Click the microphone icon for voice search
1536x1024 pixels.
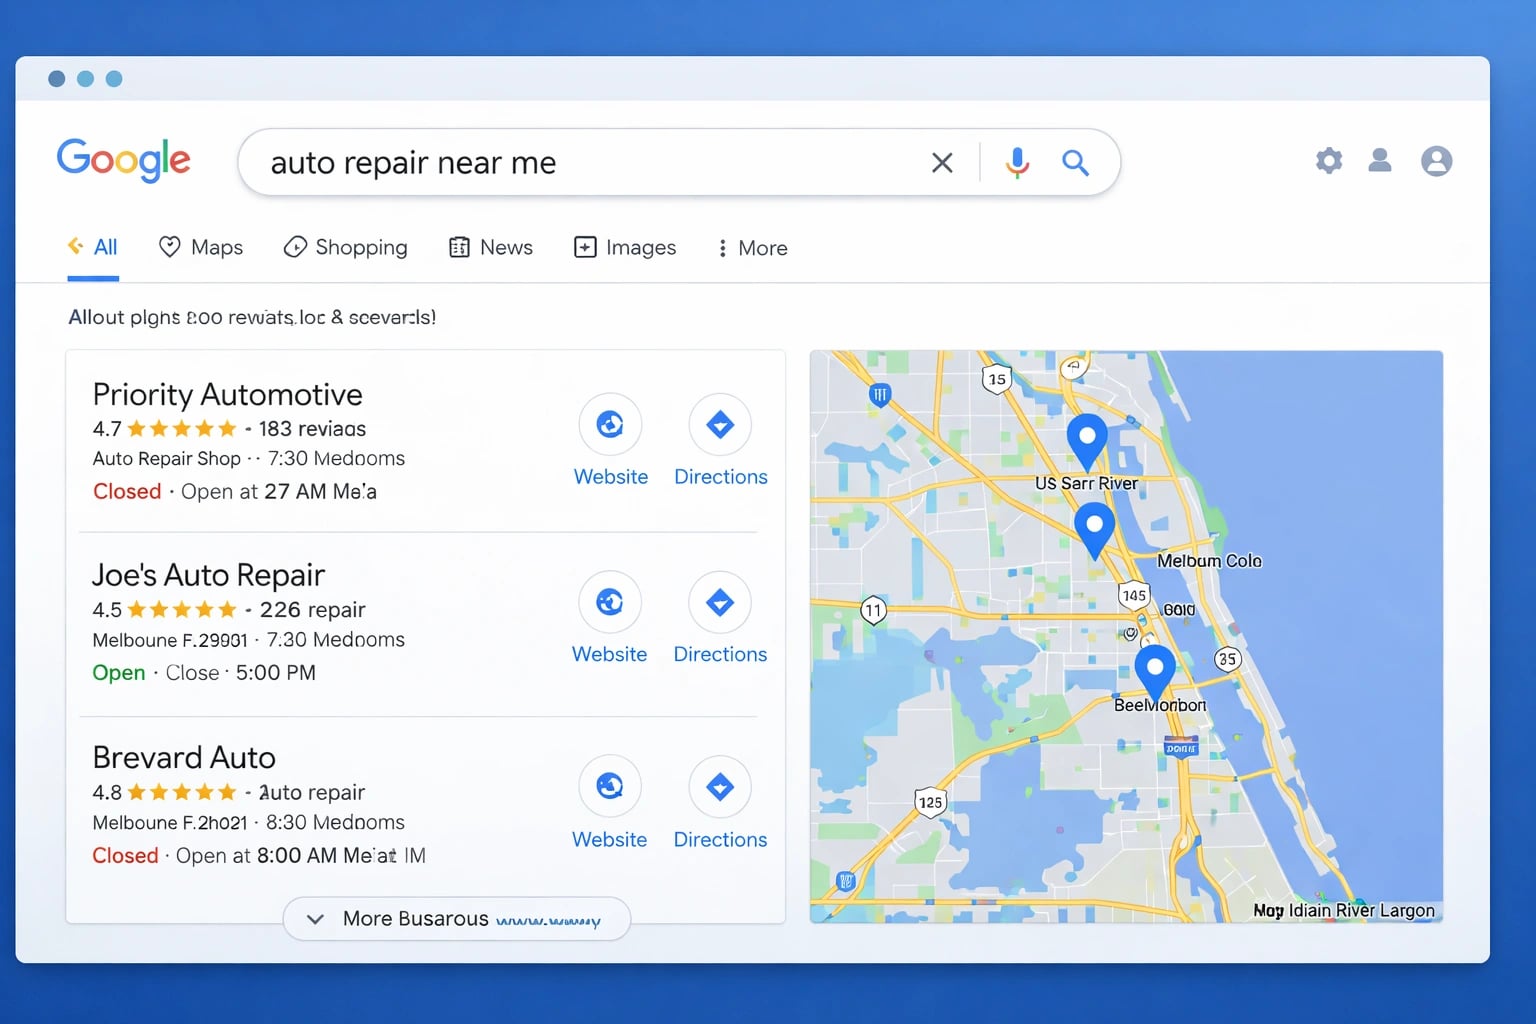coord(1018,161)
